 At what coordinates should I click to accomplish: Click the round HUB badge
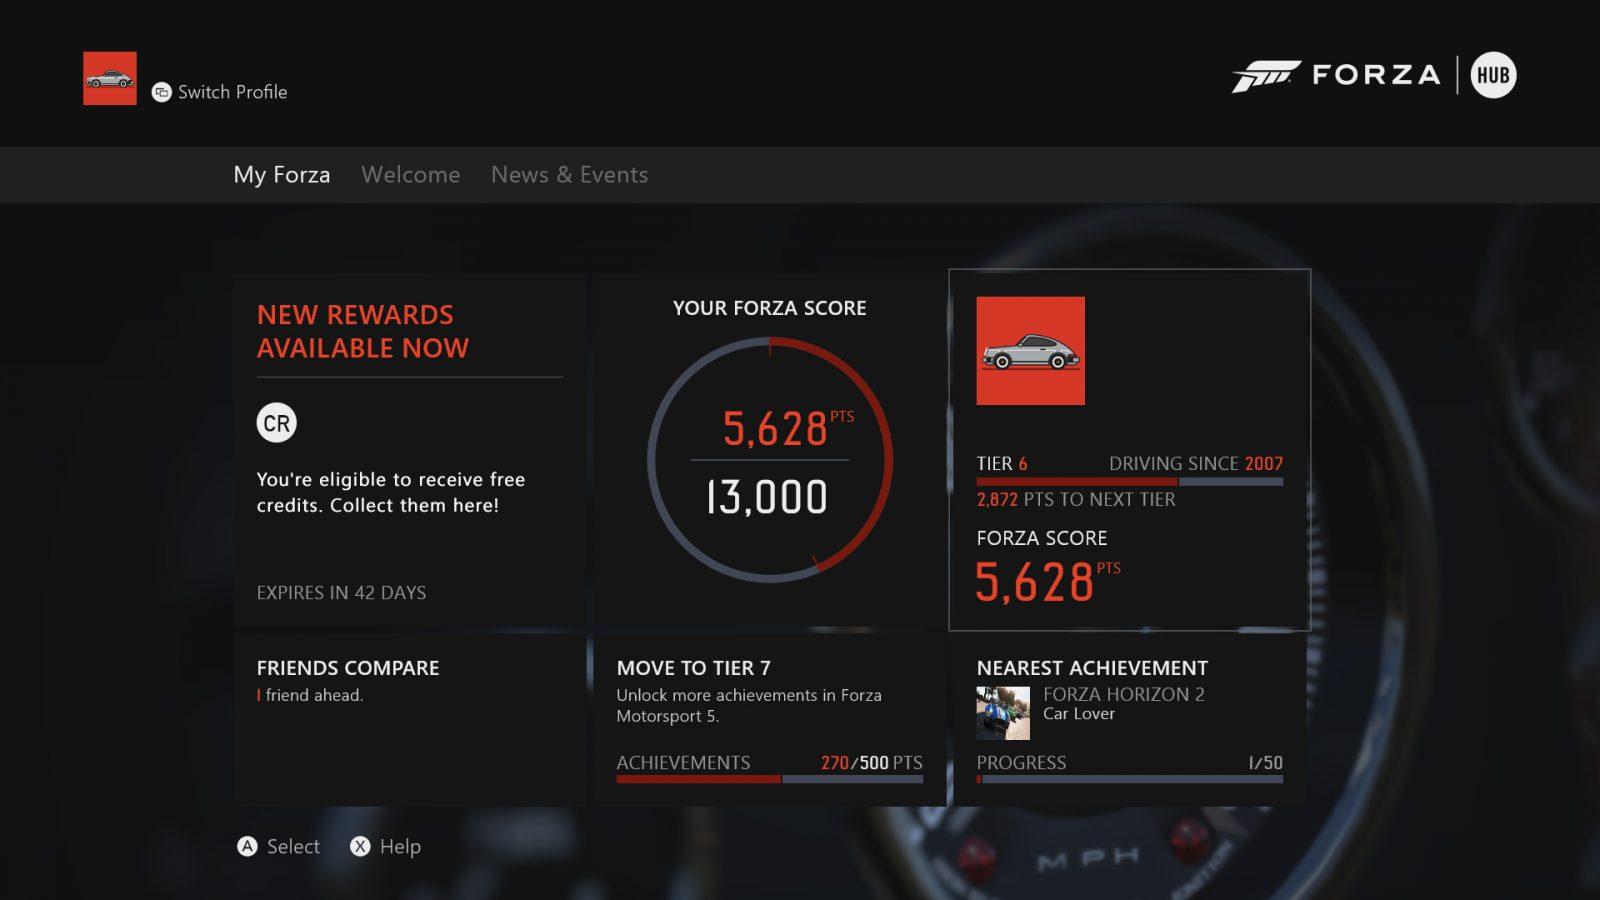[1493, 75]
